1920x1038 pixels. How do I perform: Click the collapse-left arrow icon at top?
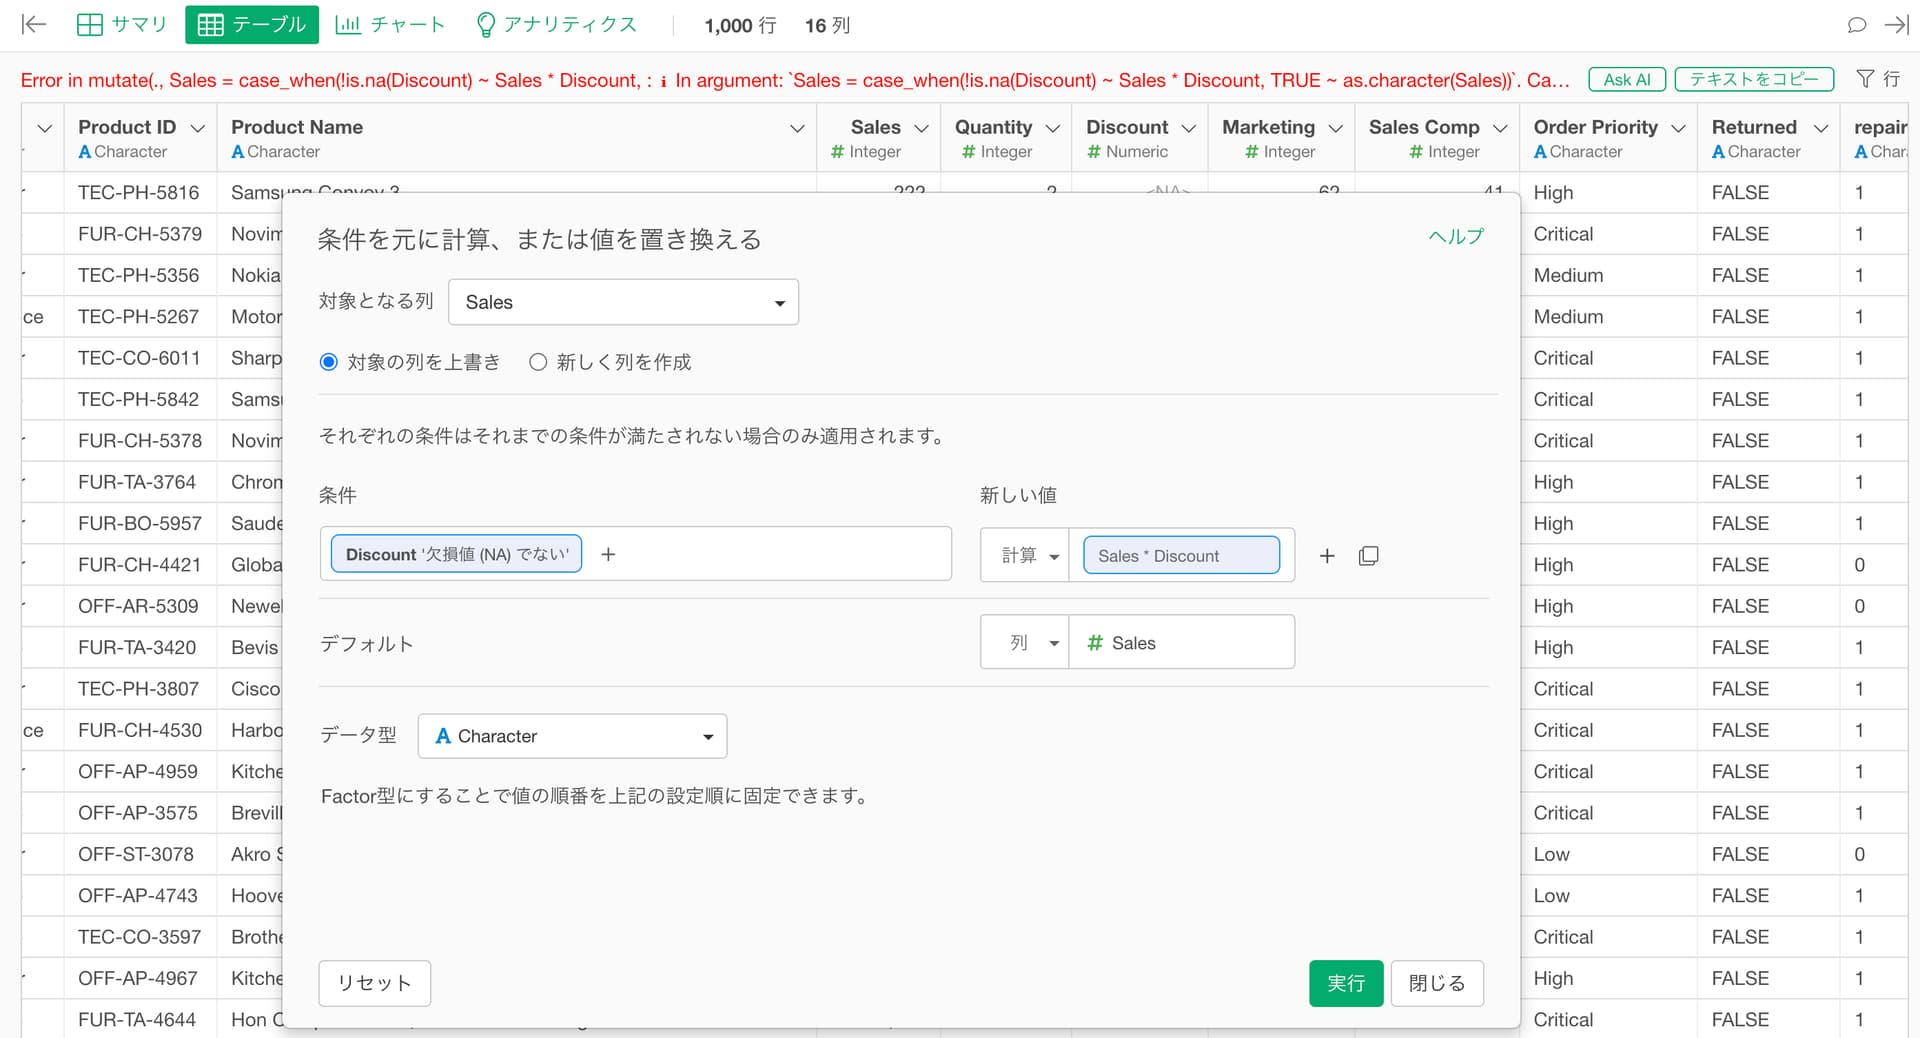point(34,25)
